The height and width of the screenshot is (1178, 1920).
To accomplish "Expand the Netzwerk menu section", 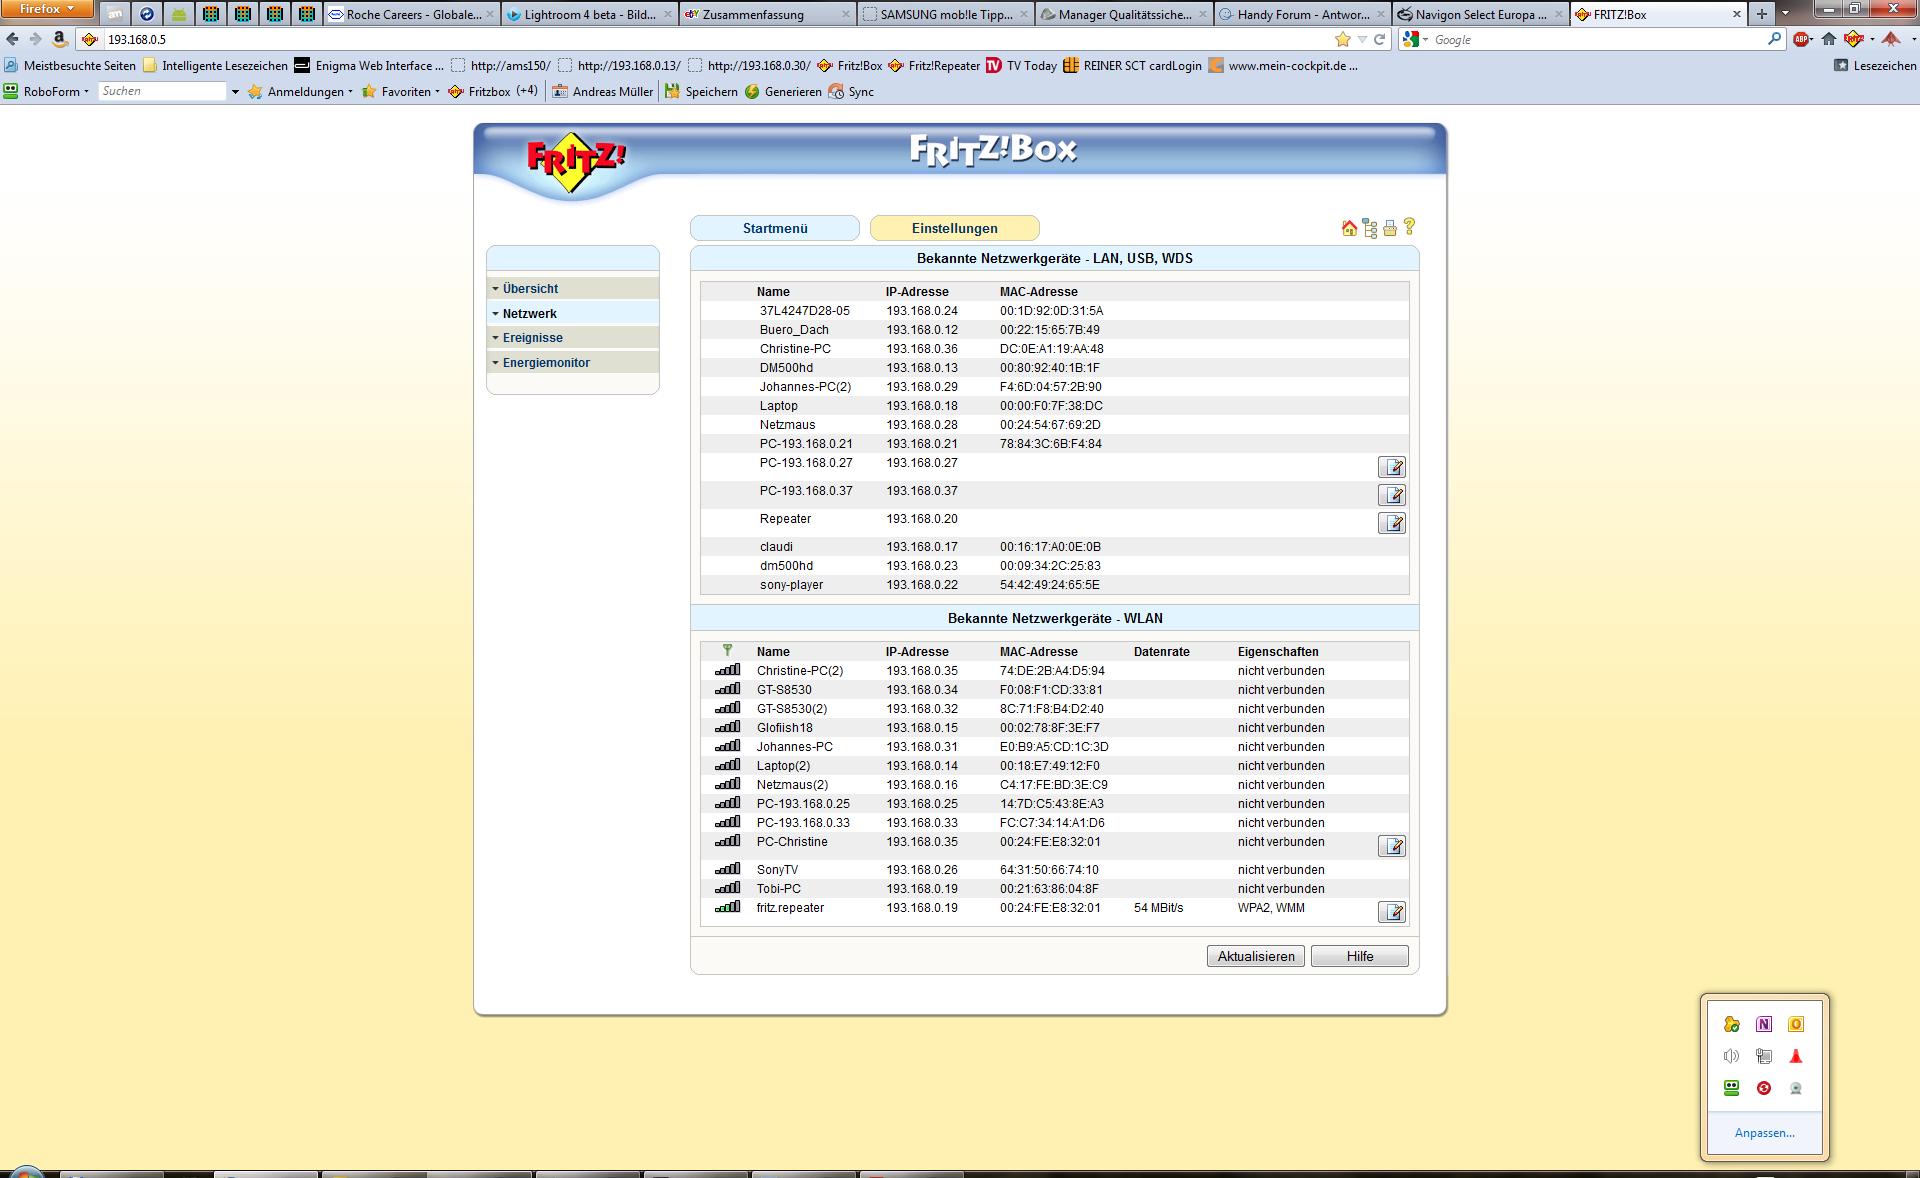I will pyautogui.click(x=573, y=313).
